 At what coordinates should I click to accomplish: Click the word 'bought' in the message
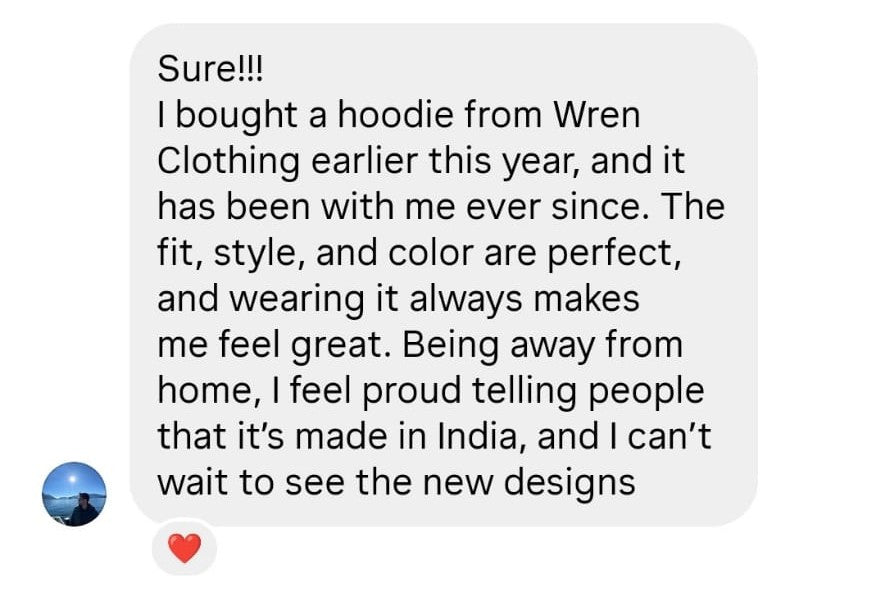pos(236,116)
